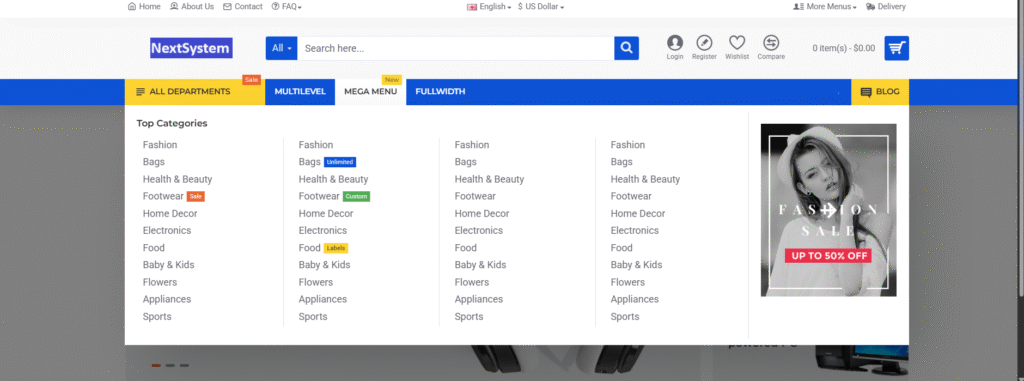Open the Blog menu button
The height and width of the screenshot is (381, 1024).
[x=880, y=91]
